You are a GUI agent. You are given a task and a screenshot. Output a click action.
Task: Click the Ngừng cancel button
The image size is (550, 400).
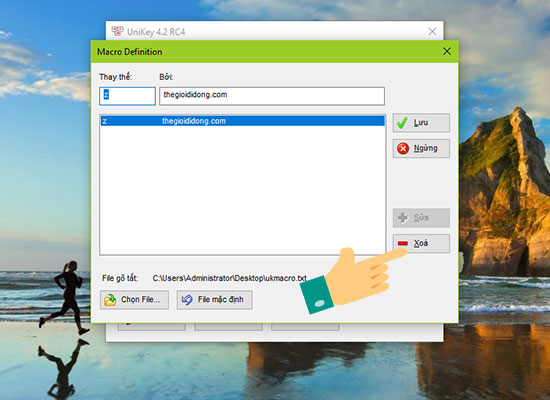coord(421,148)
